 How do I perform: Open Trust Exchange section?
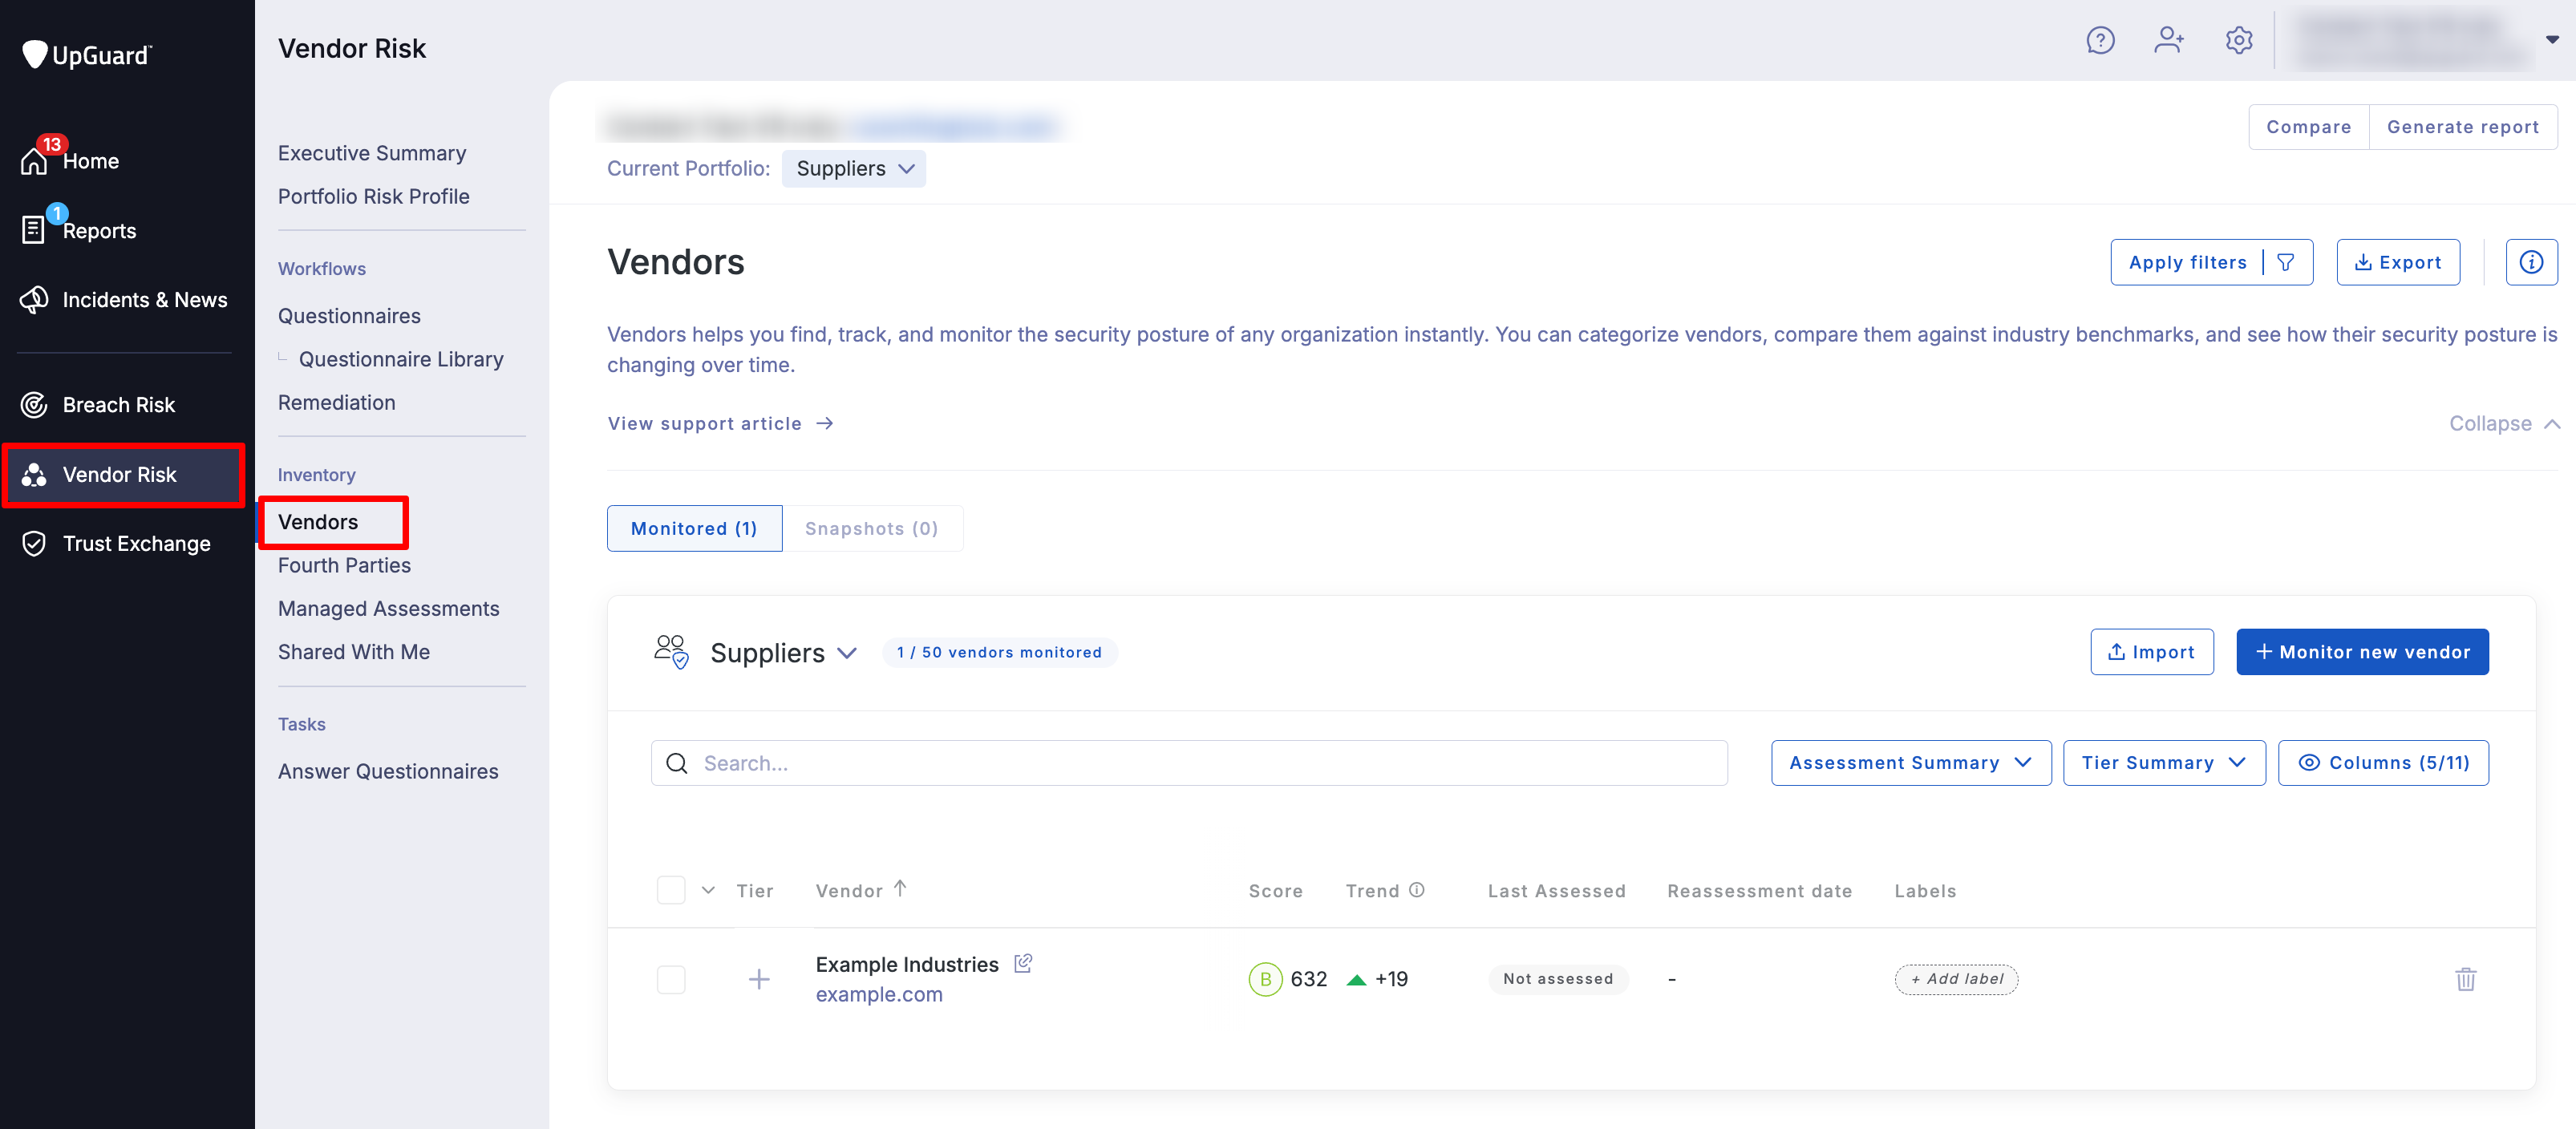(x=116, y=543)
